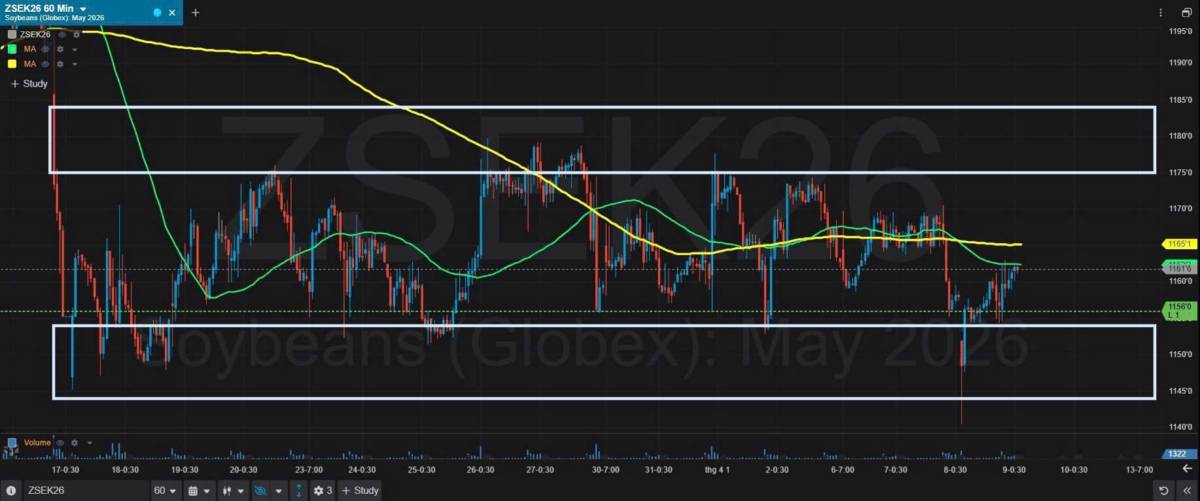Click the yellow MA color swatch
The image size is (1200, 501).
click(x=12, y=63)
